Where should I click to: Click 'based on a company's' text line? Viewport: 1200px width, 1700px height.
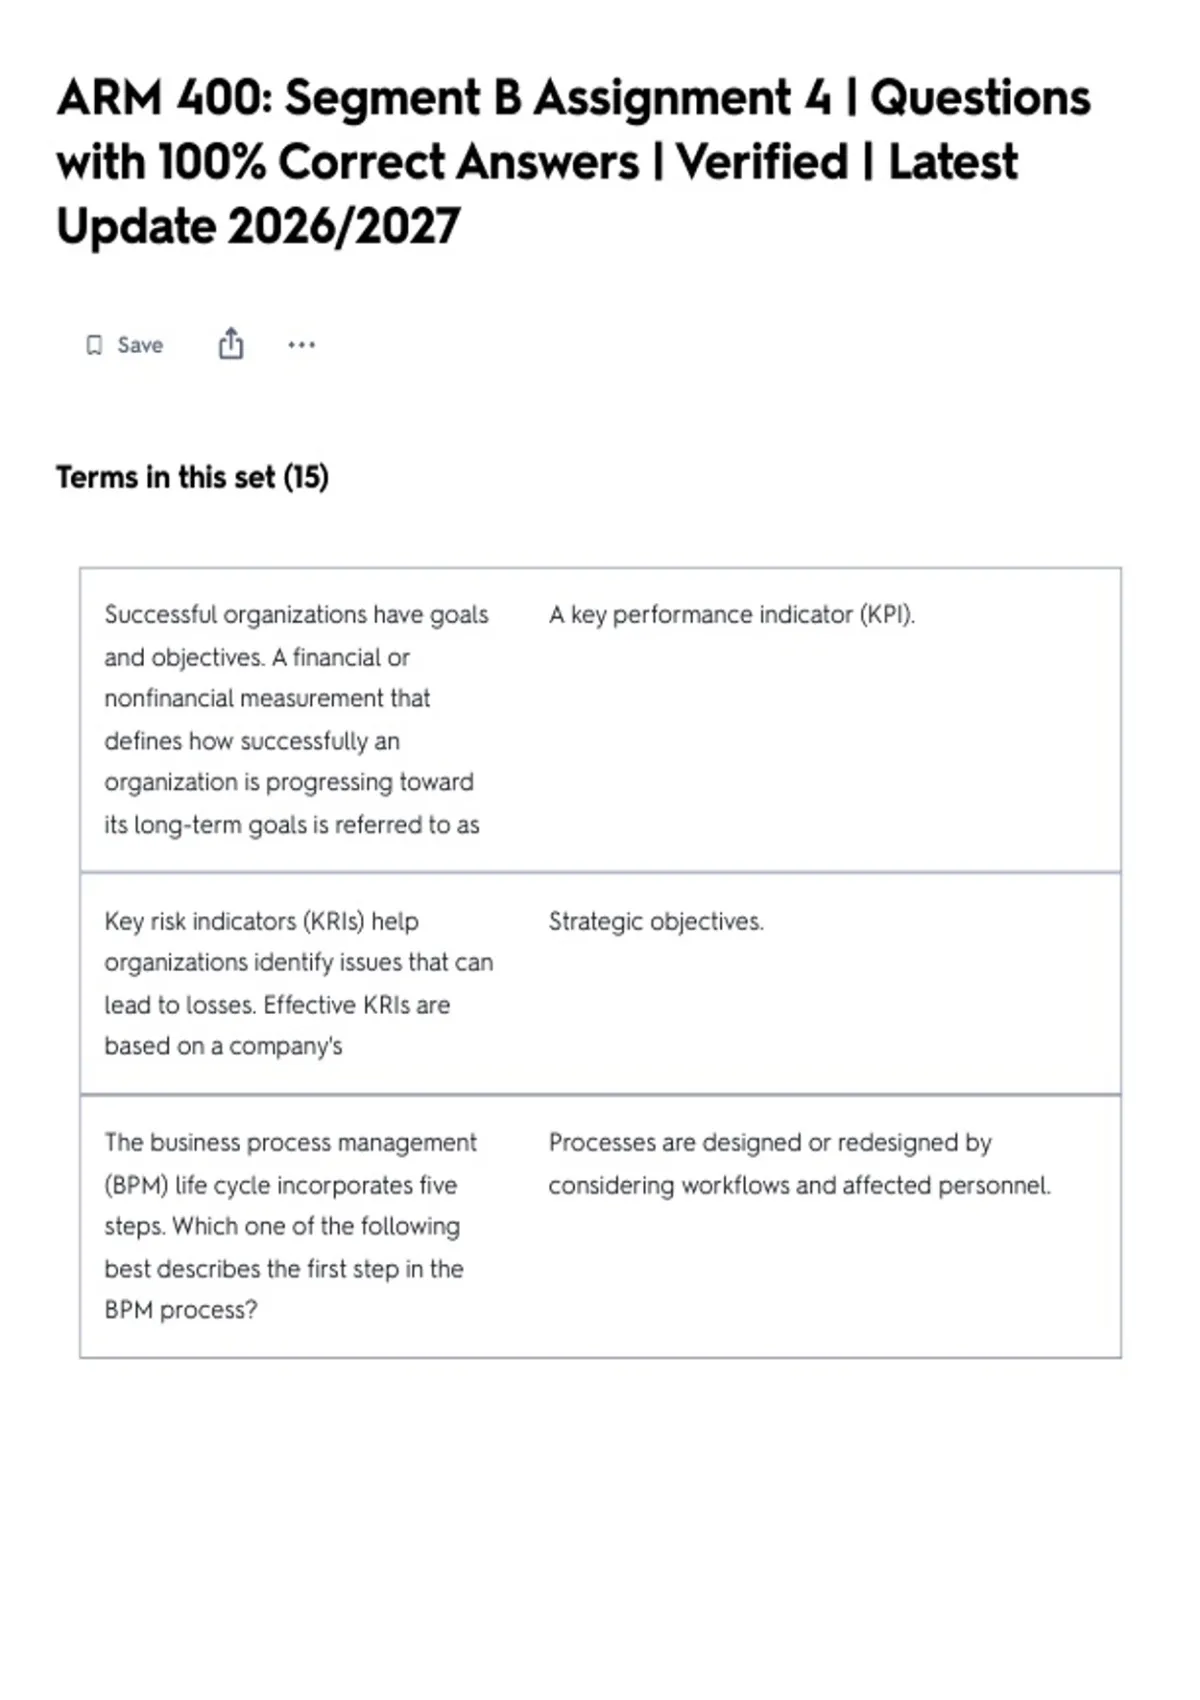[x=223, y=1046]
